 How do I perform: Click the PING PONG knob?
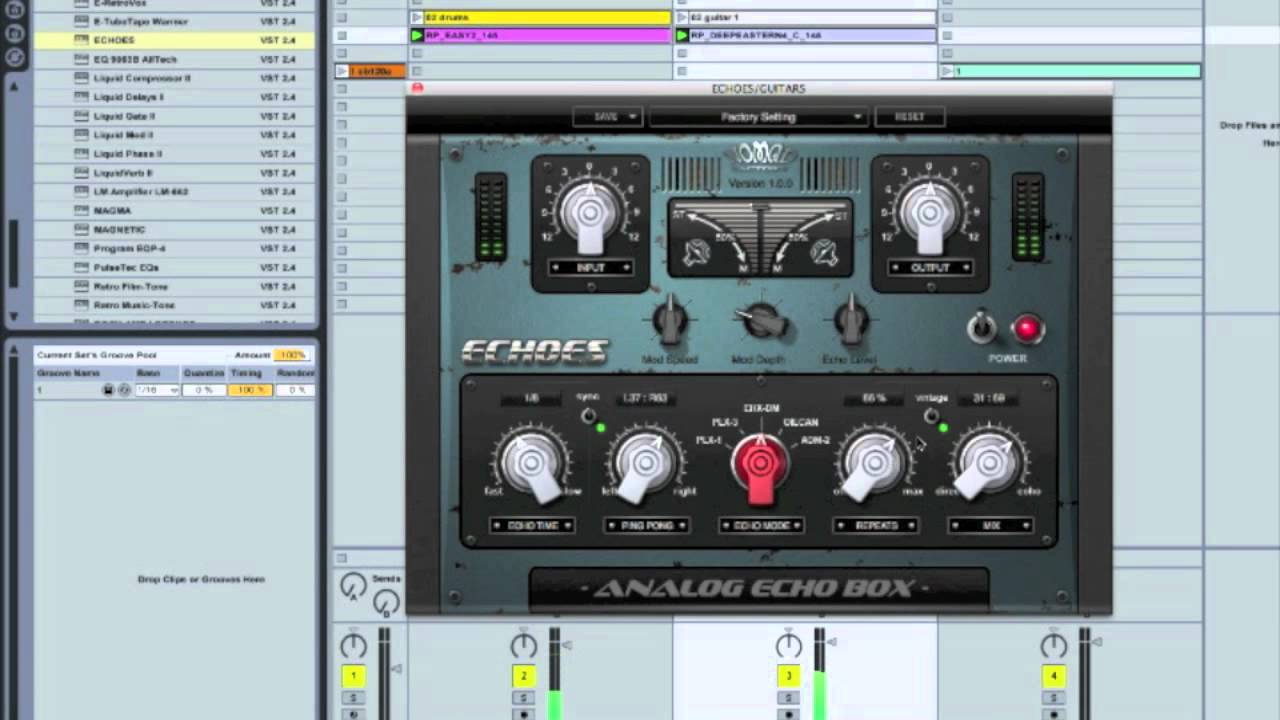pyautogui.click(x=645, y=464)
